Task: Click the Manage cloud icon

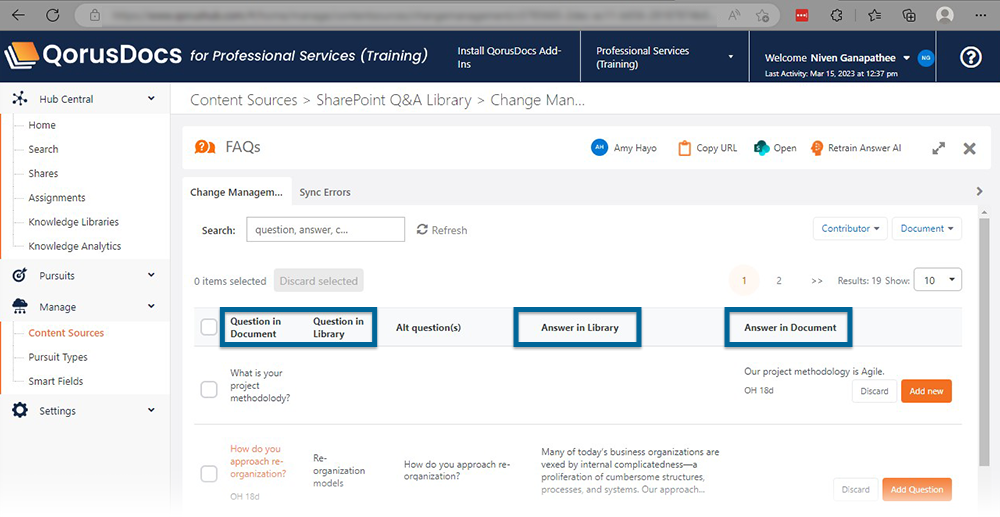Action: click(20, 307)
